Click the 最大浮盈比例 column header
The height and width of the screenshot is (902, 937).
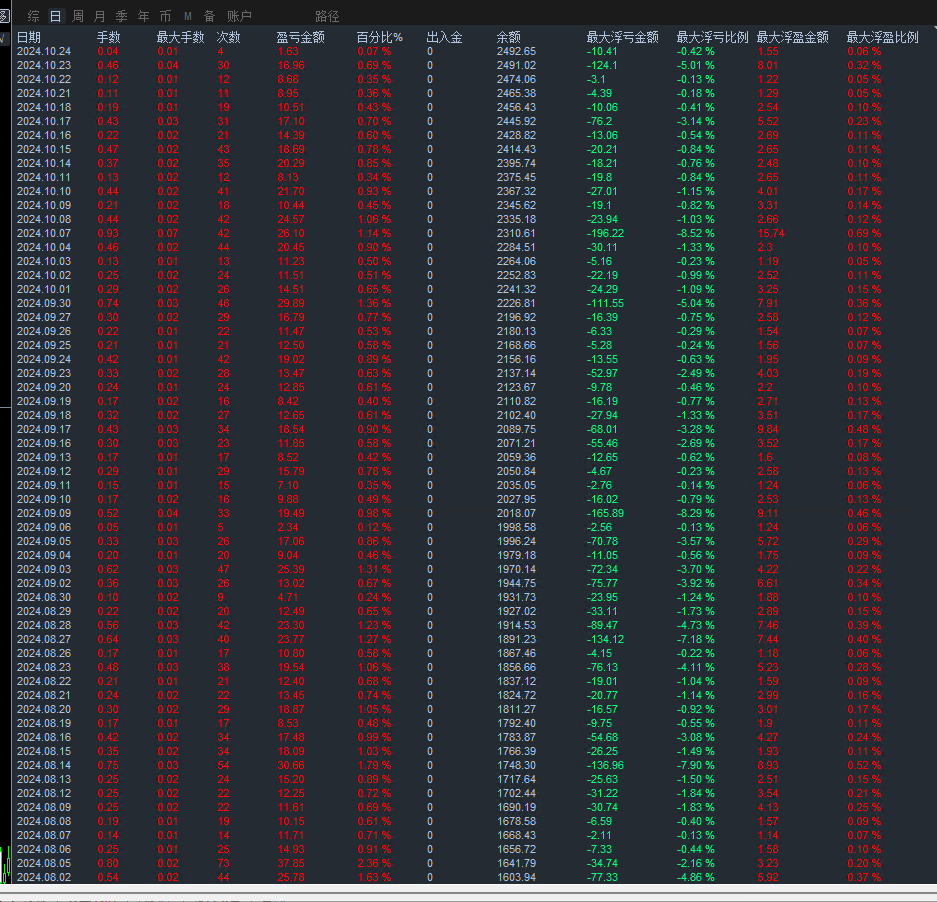882,37
